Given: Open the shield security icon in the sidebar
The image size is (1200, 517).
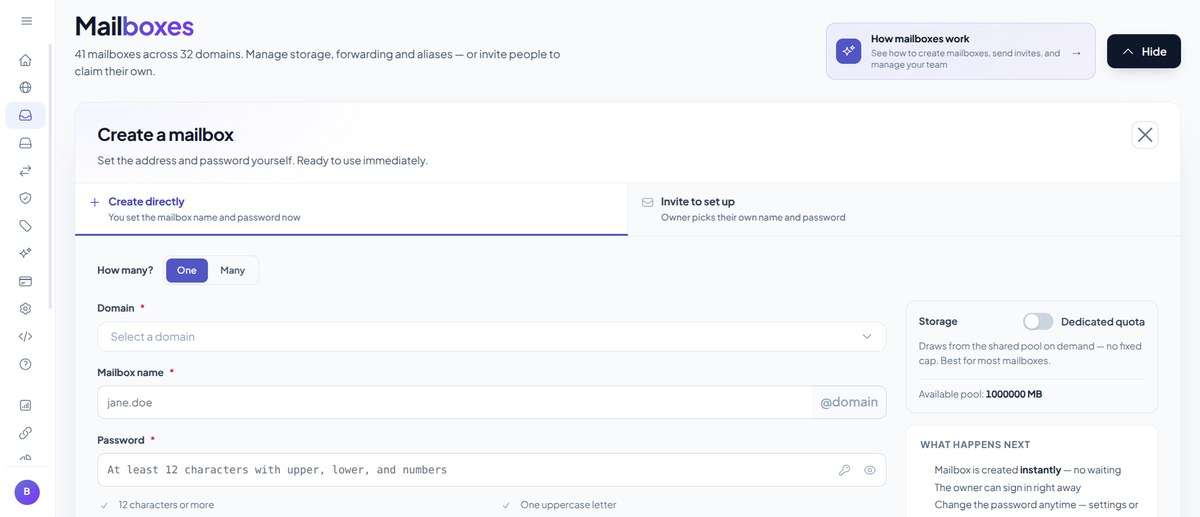Looking at the screenshot, I should [26, 198].
